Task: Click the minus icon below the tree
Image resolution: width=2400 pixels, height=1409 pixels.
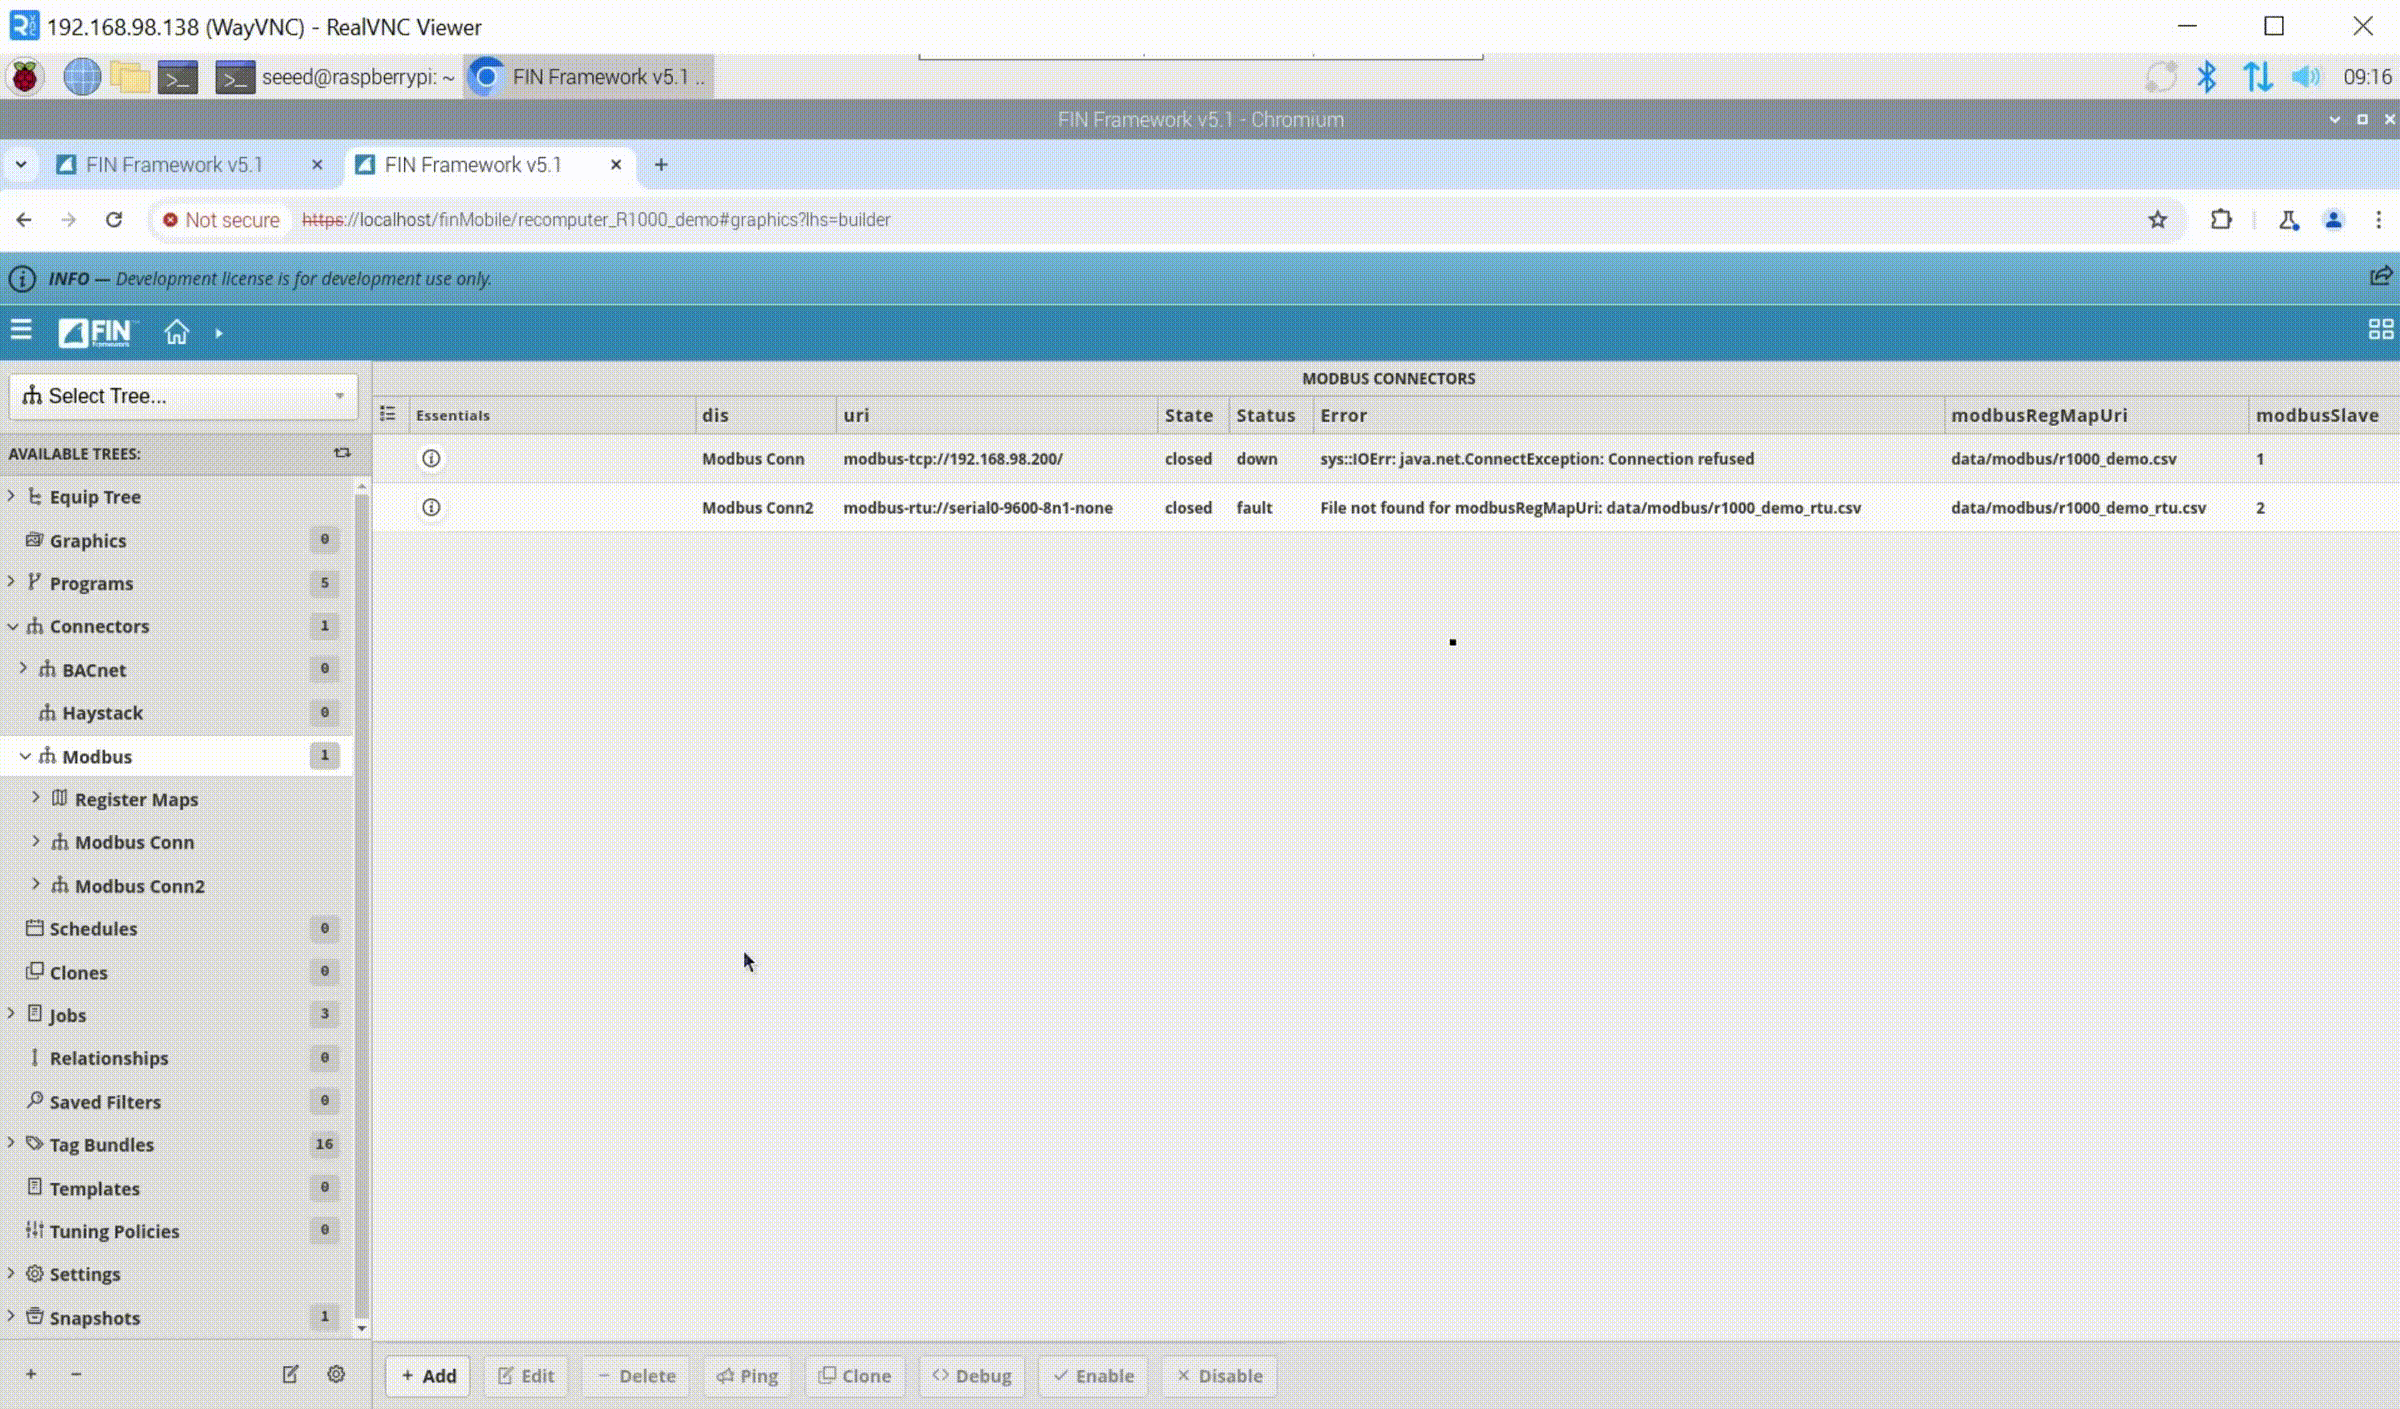Action: pyautogui.click(x=76, y=1374)
